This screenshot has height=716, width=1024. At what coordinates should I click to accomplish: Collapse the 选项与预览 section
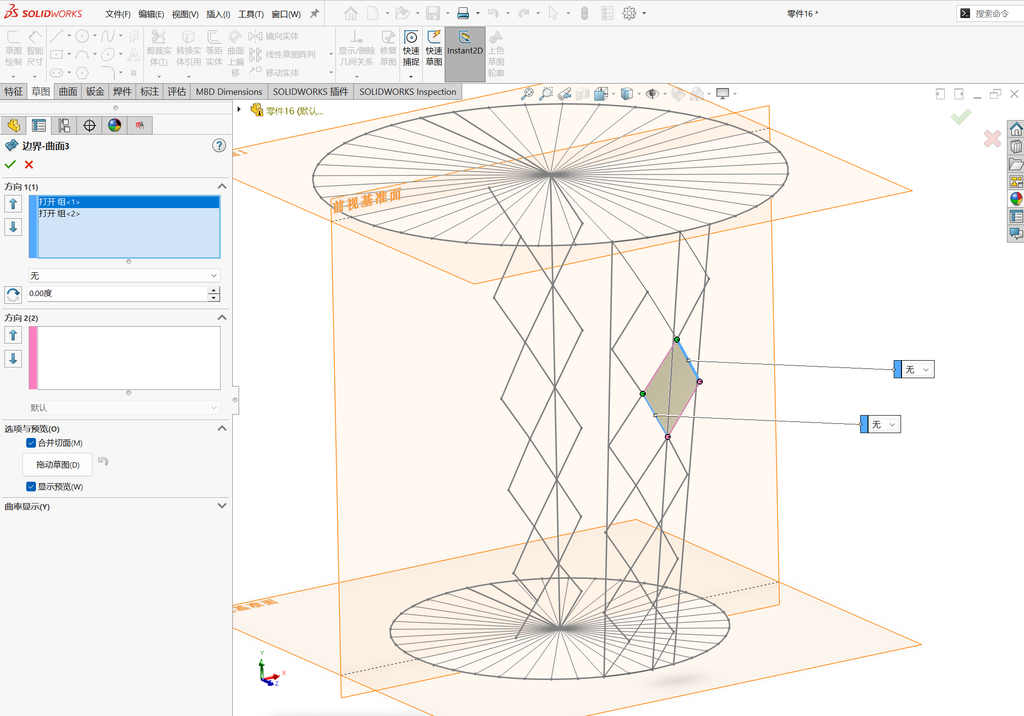(222, 429)
